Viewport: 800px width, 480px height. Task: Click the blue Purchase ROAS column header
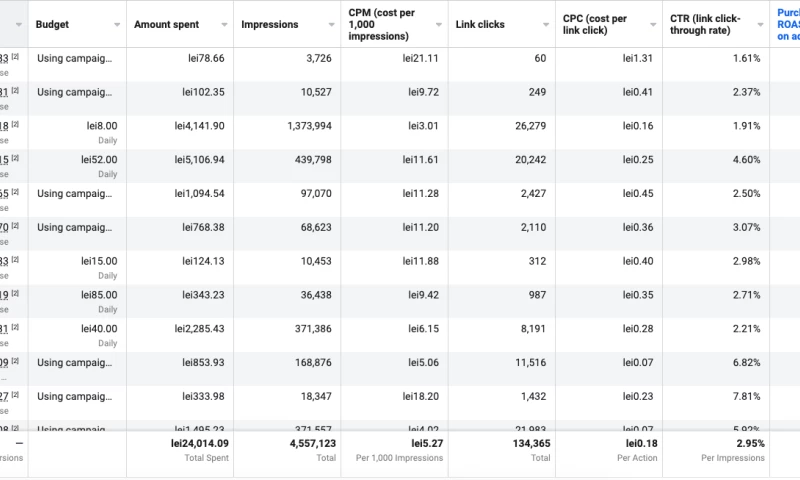[x=787, y=24]
